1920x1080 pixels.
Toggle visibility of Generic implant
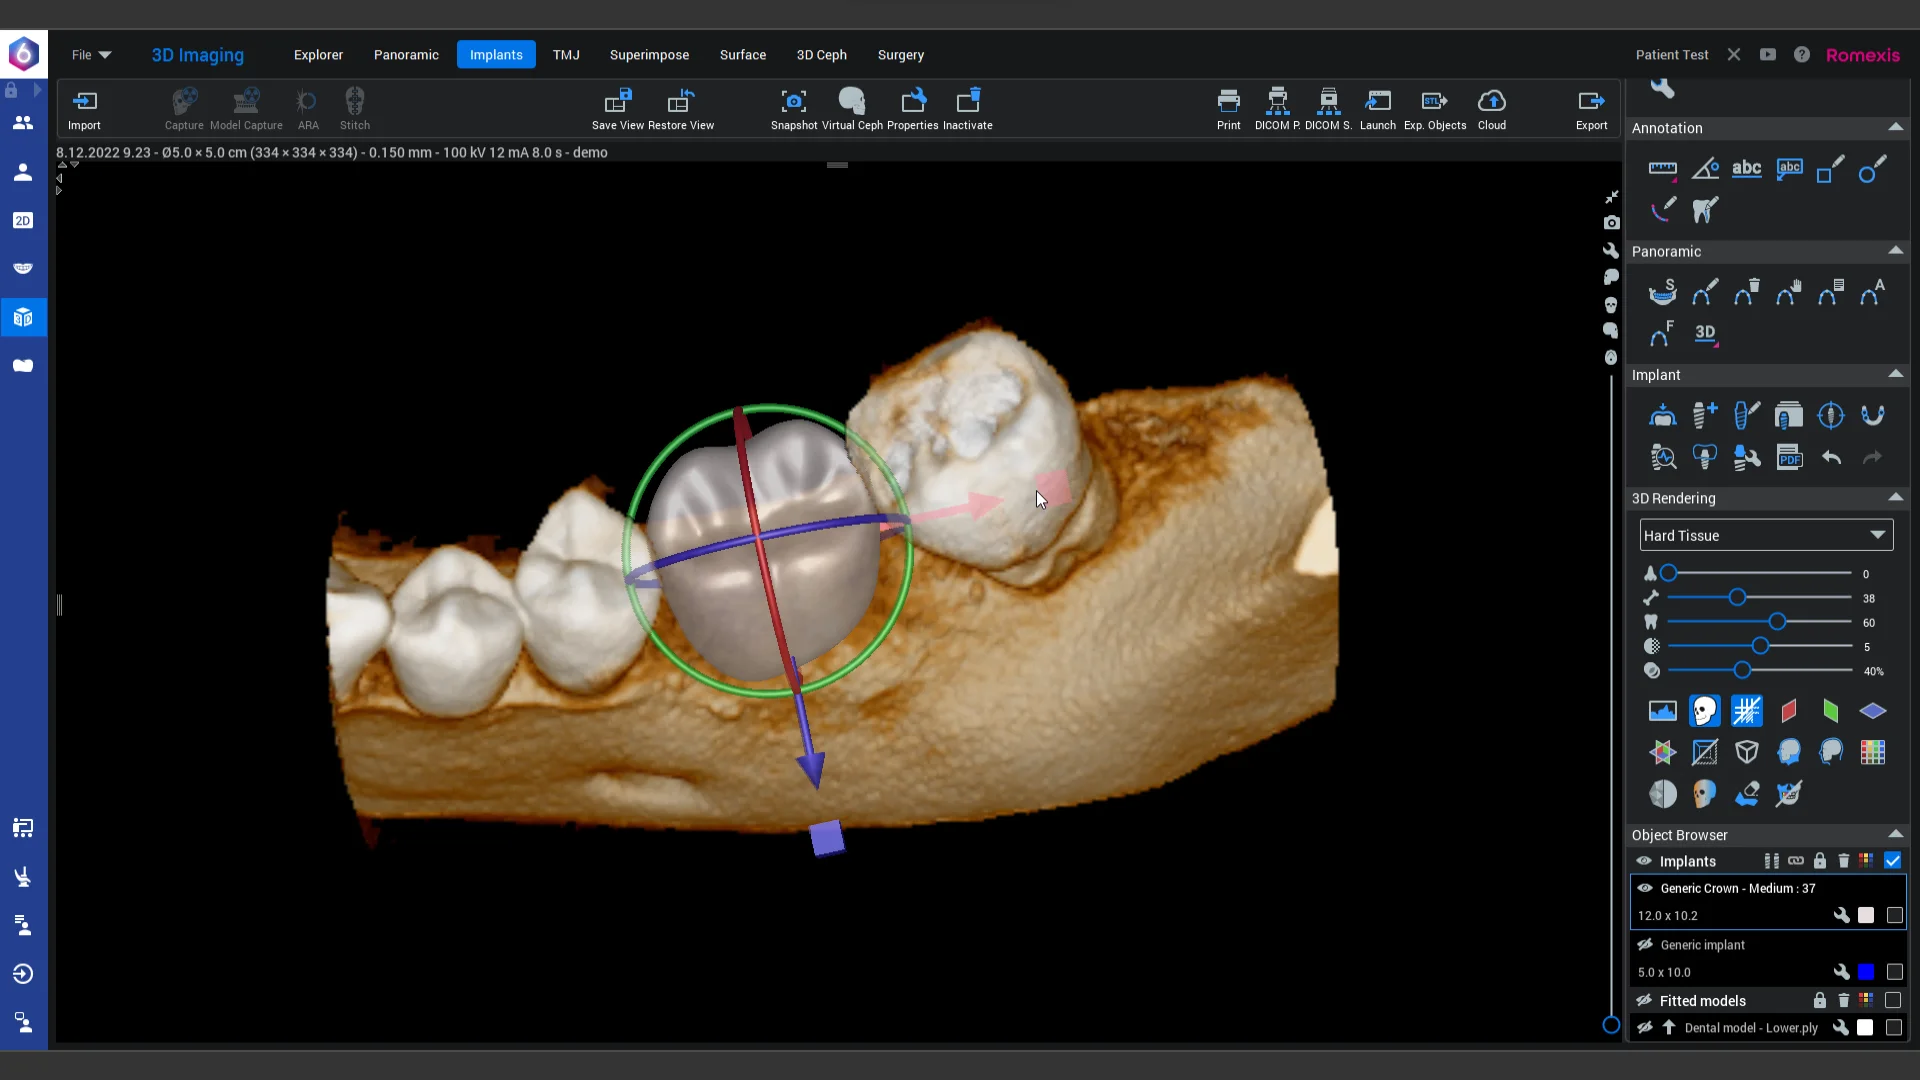(1644, 944)
